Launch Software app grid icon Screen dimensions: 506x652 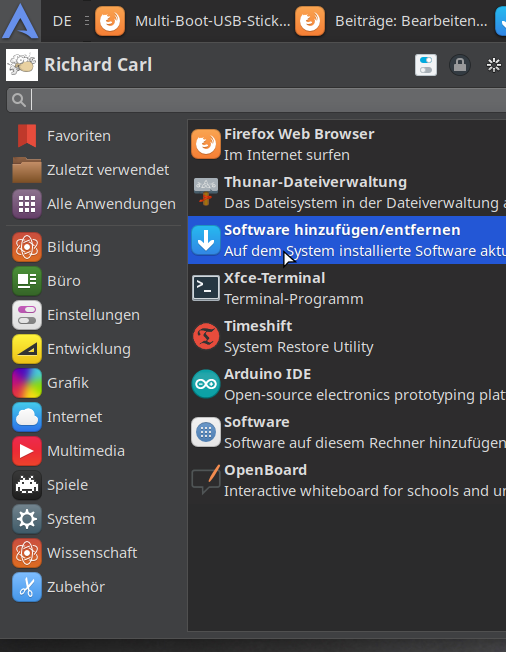[206, 432]
